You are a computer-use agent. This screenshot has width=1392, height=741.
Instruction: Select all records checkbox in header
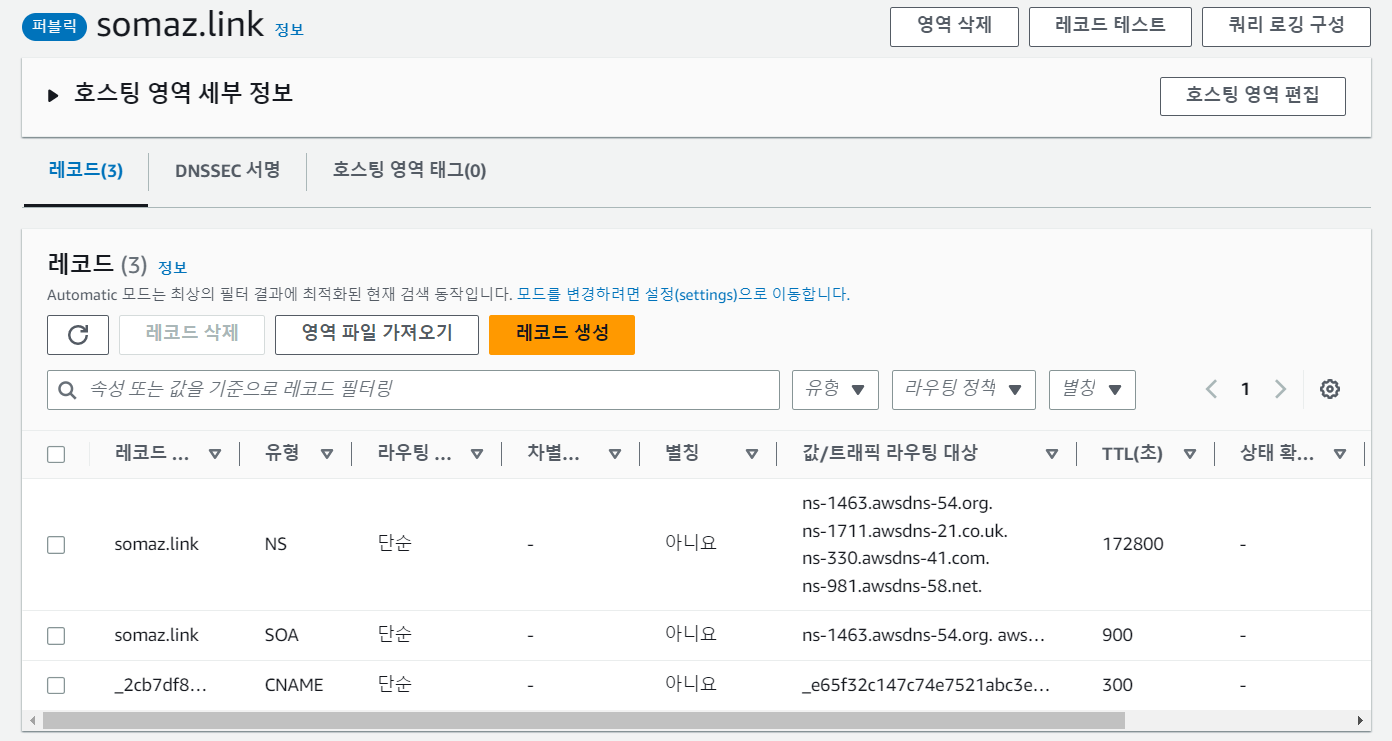click(56, 454)
